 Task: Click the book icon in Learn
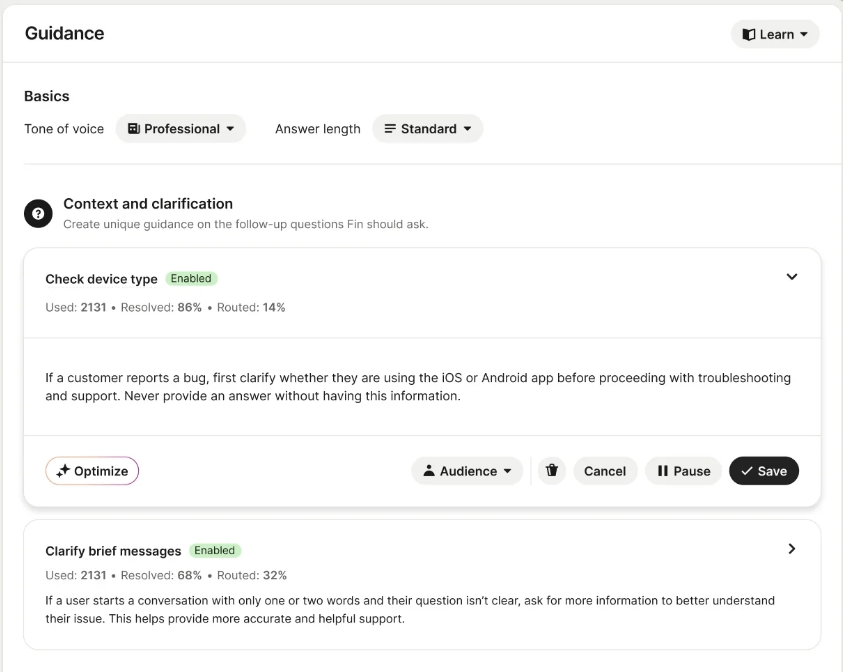tap(749, 34)
